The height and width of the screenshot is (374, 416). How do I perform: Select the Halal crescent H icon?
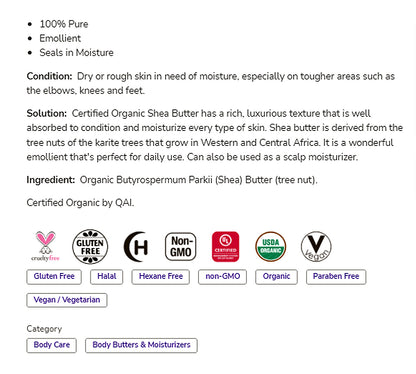(136, 247)
